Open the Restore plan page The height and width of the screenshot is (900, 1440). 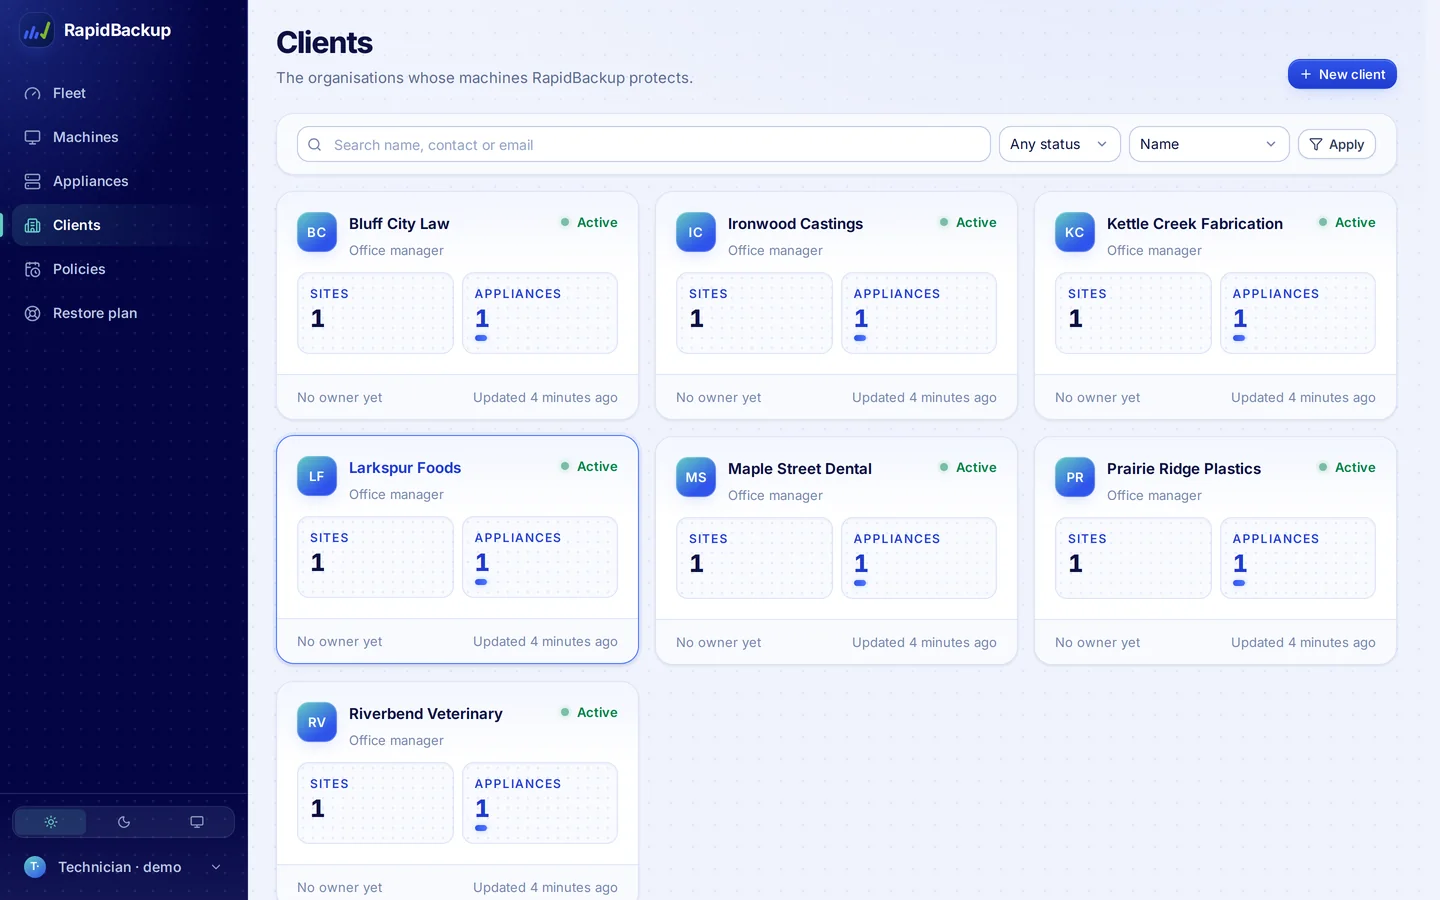pos(123,313)
